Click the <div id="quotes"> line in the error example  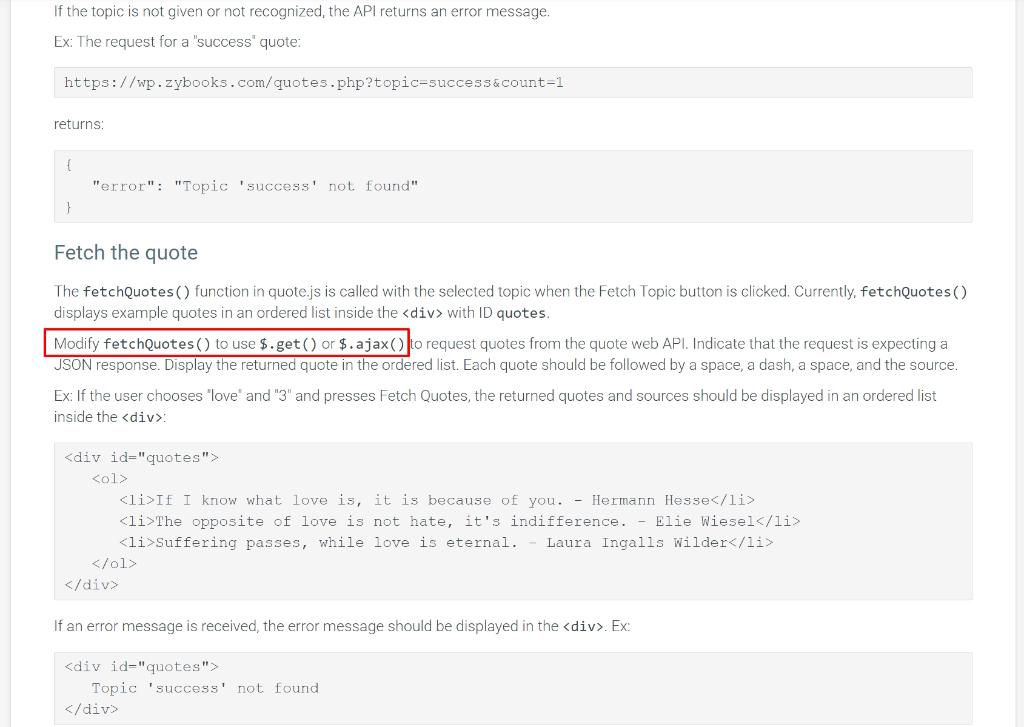[141, 667]
